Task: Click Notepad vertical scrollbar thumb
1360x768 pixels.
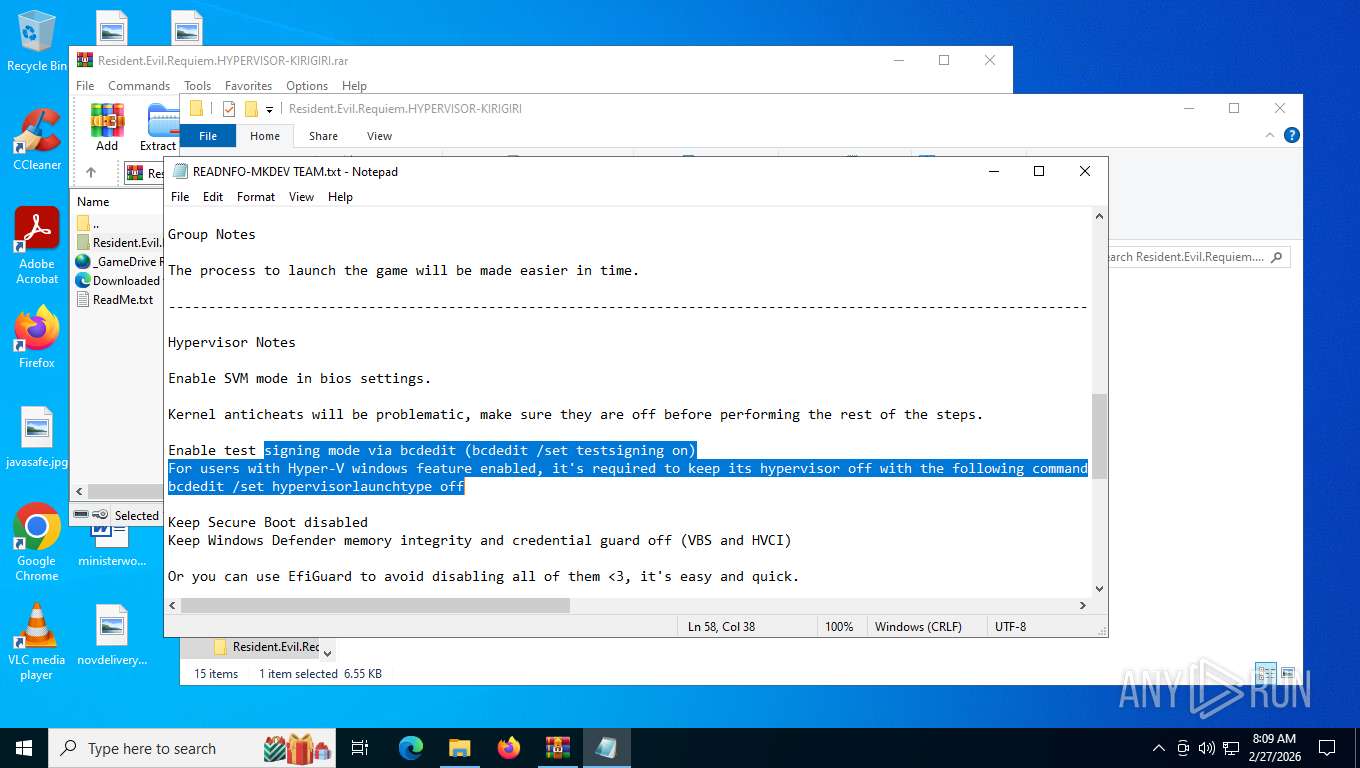Action: click(x=1099, y=436)
